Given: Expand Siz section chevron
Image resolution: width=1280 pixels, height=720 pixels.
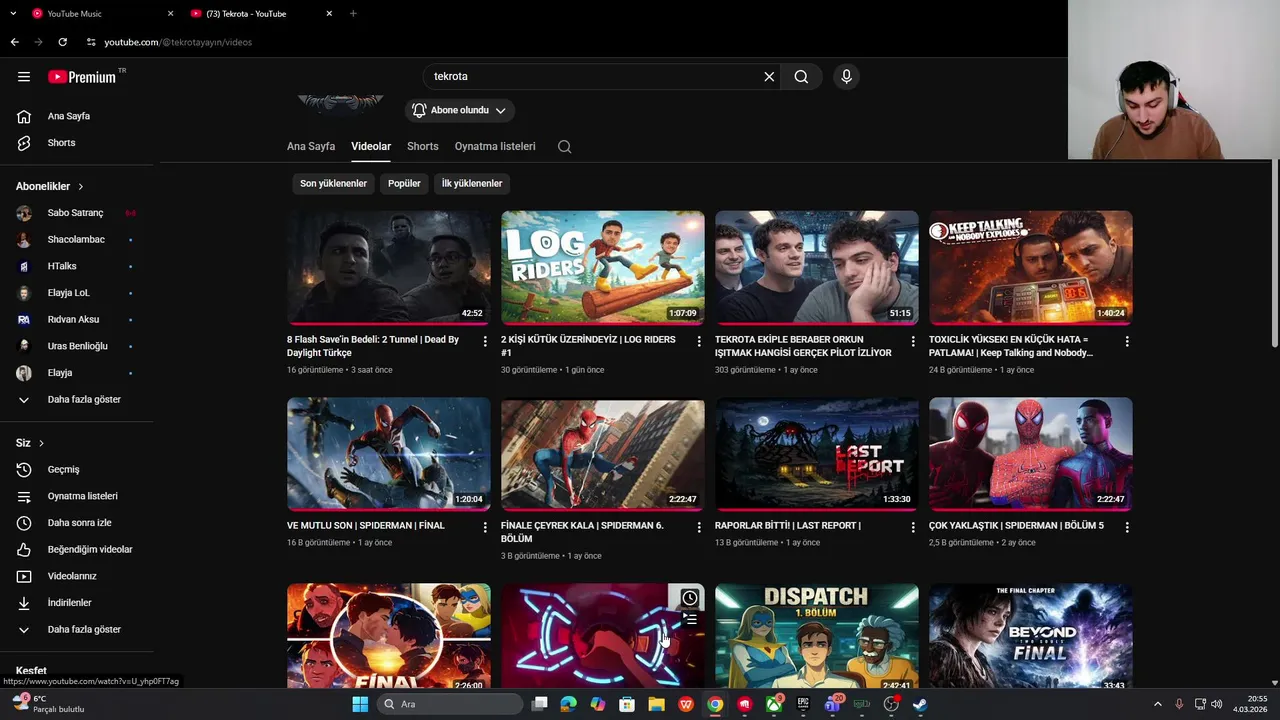Looking at the screenshot, I should pos(41,443).
